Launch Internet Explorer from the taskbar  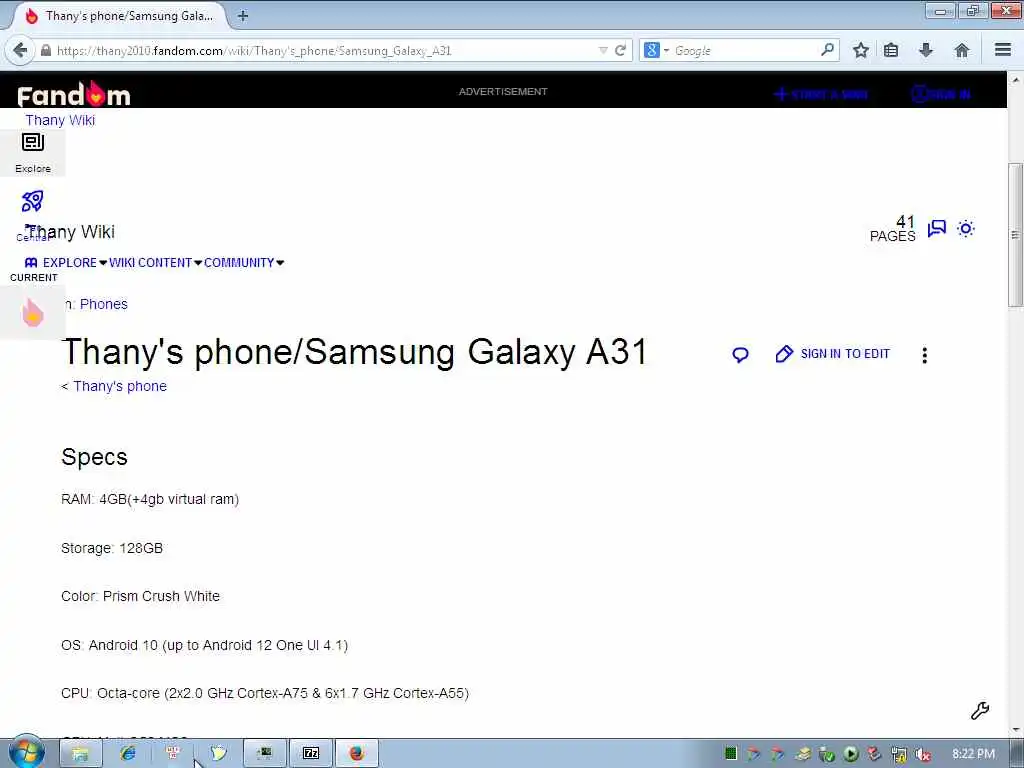(128, 754)
